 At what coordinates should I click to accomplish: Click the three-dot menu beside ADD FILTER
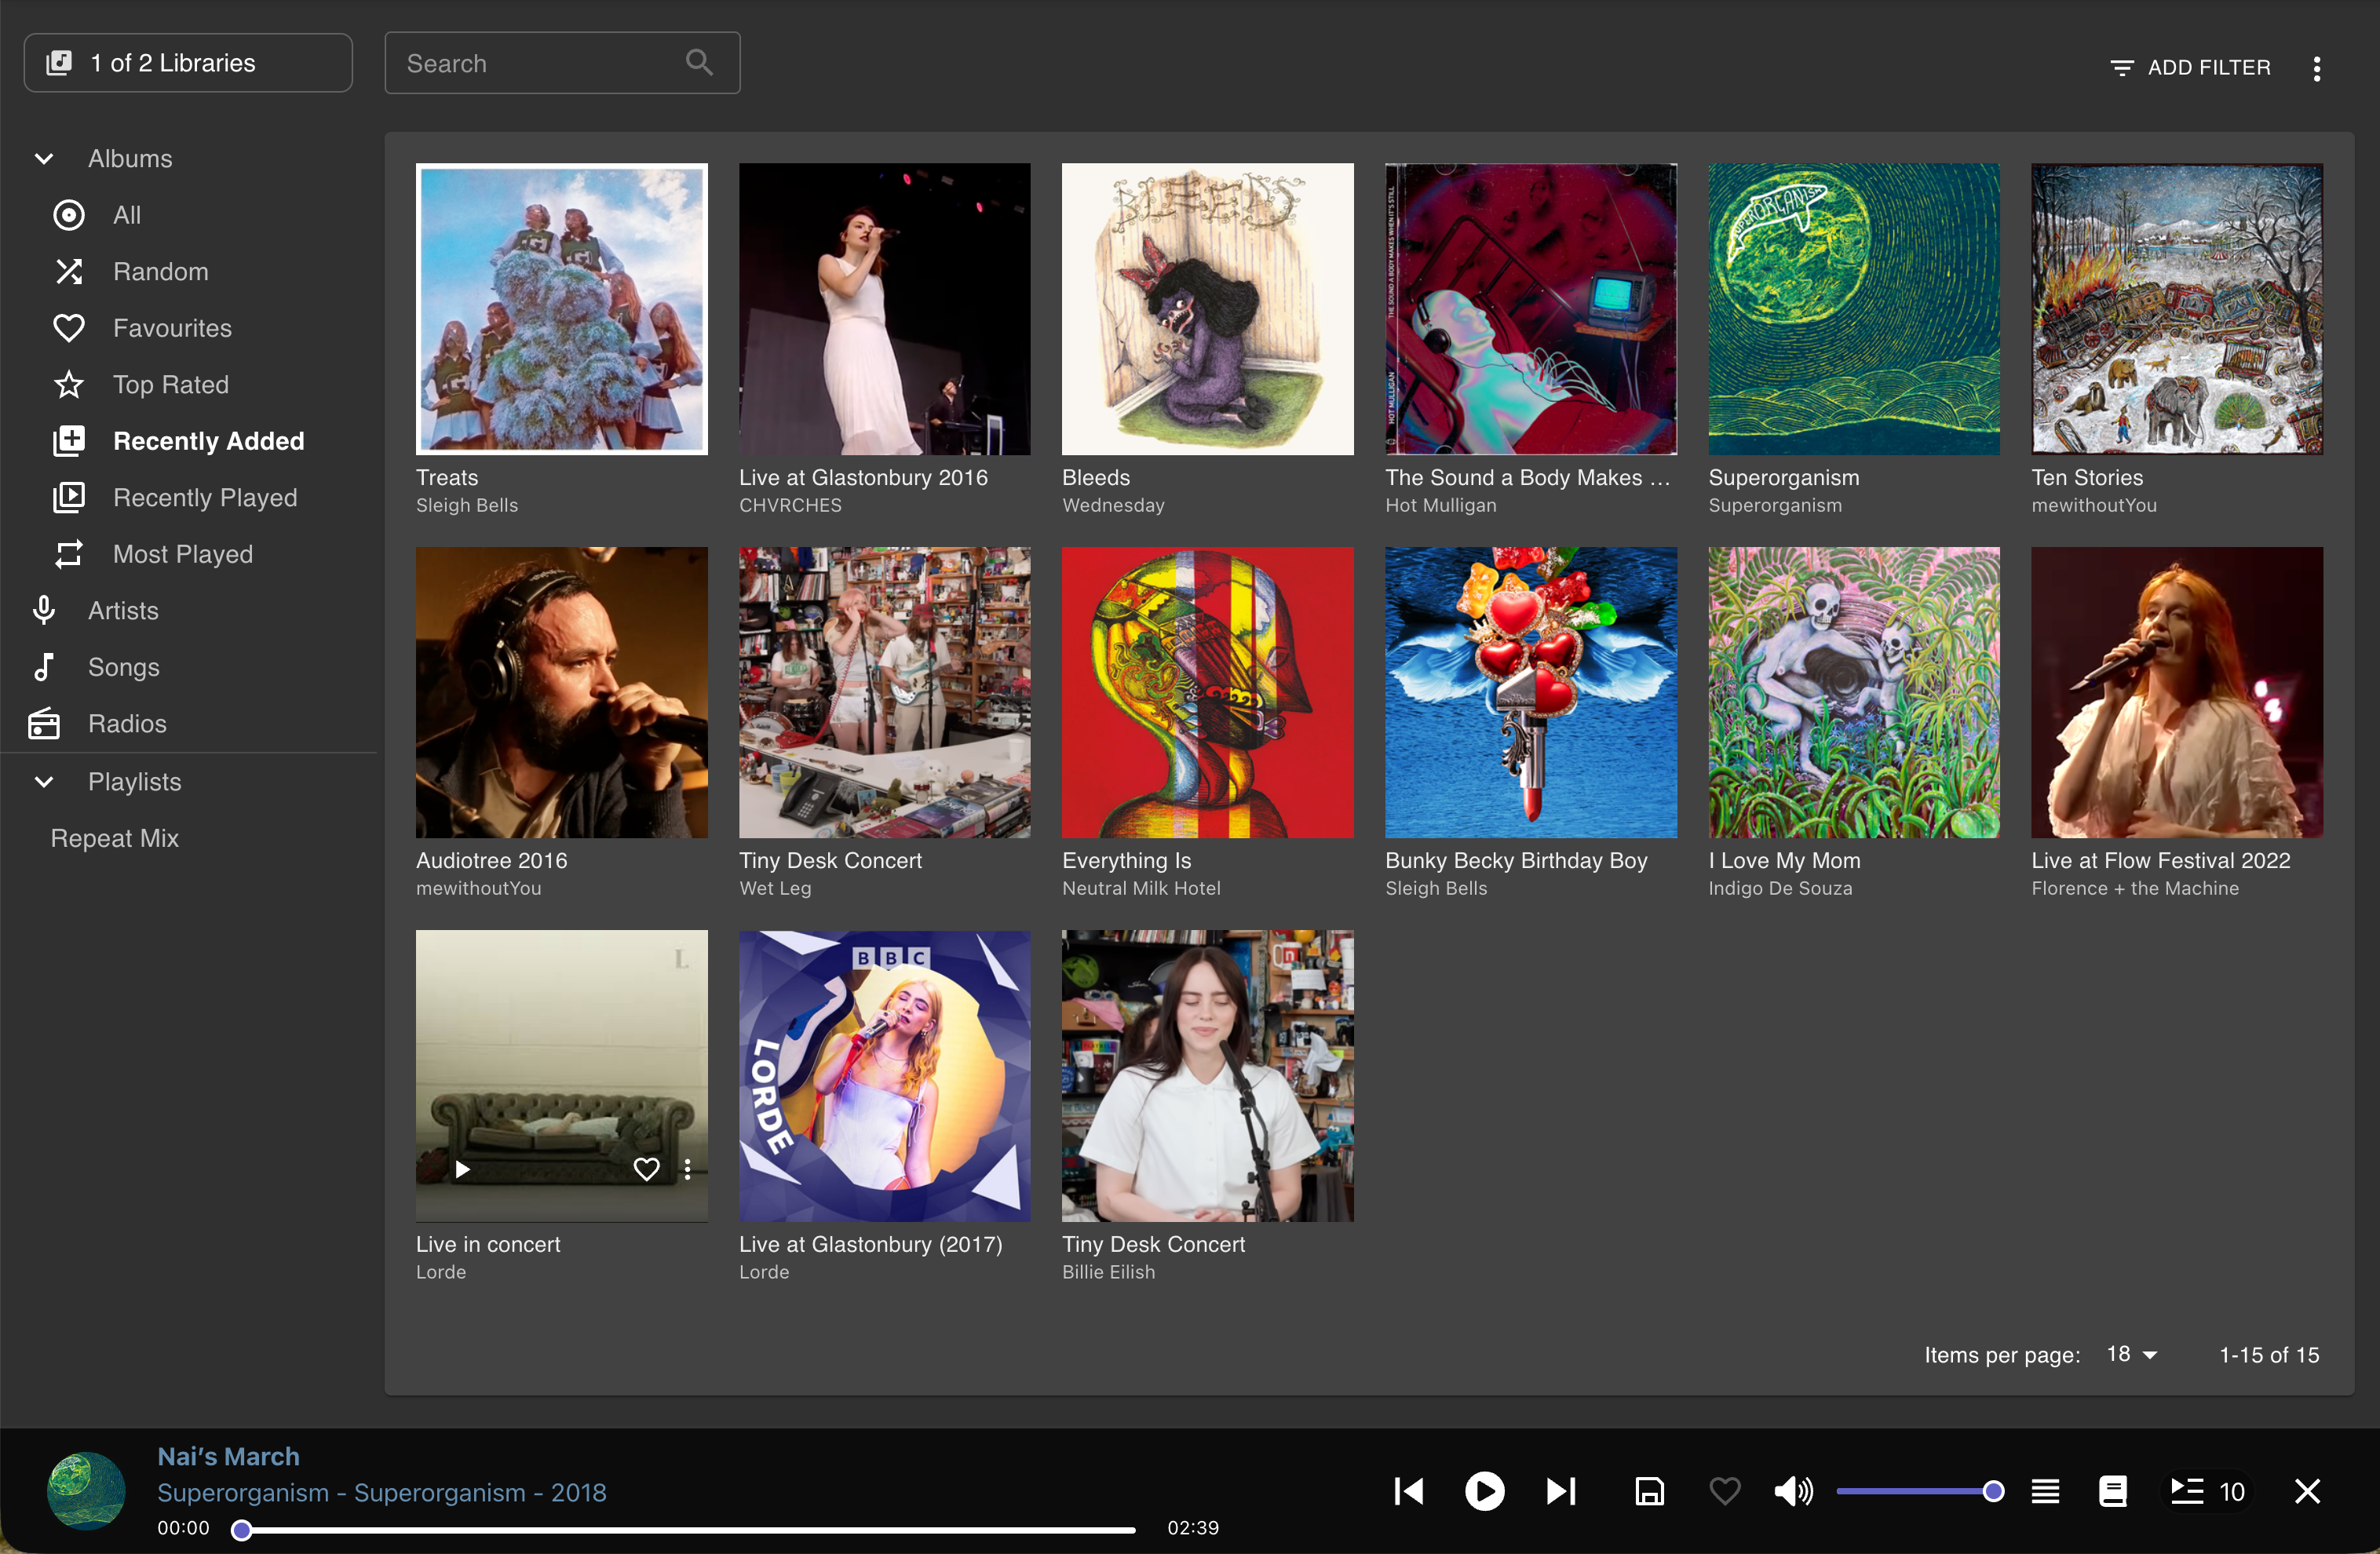pos(2316,68)
